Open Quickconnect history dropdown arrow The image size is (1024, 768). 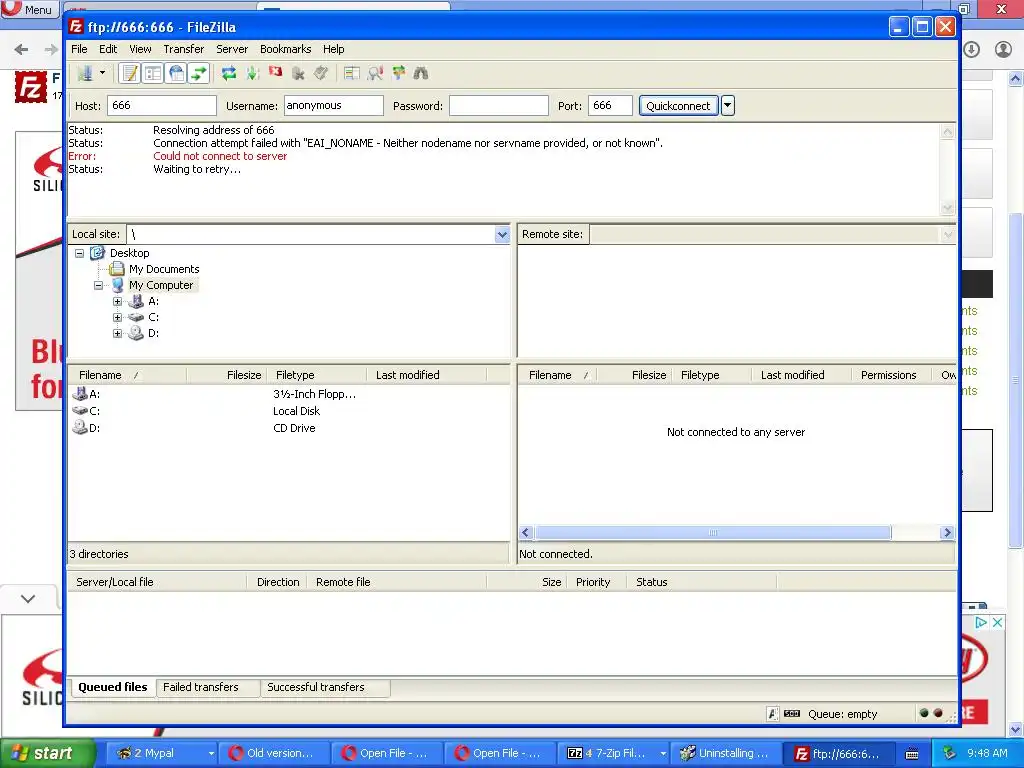pyautogui.click(x=728, y=106)
